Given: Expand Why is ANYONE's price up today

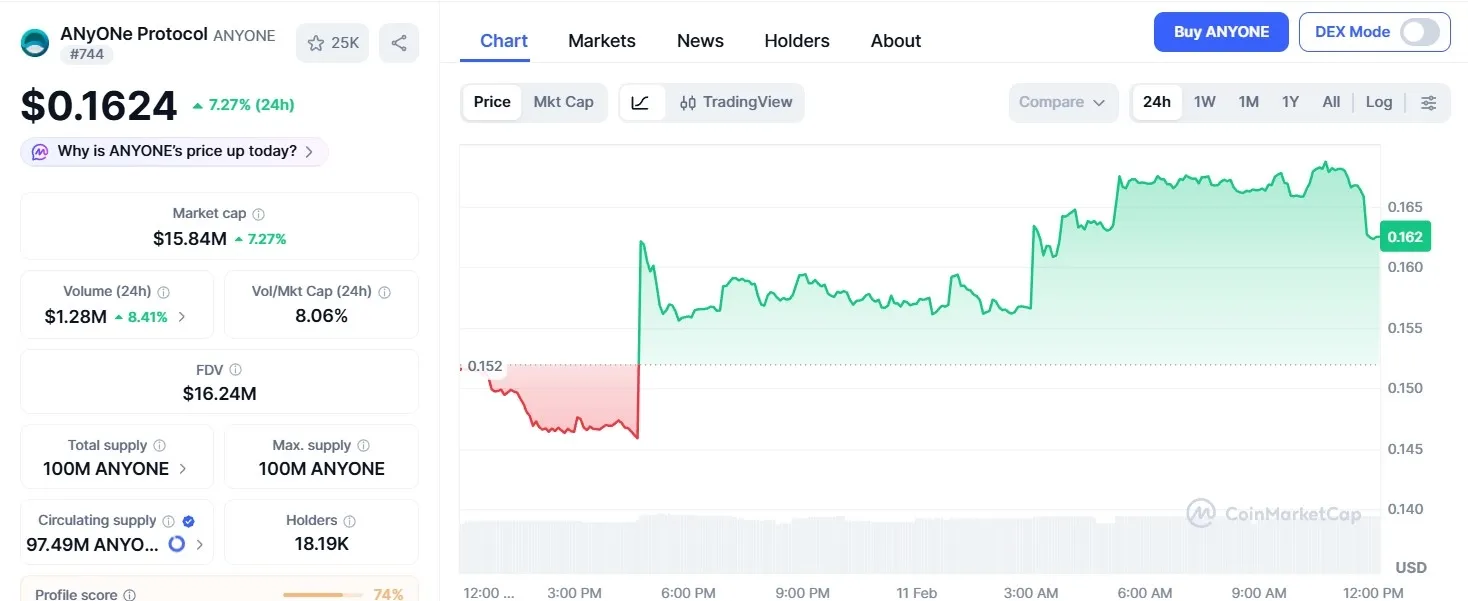Looking at the screenshot, I should [173, 150].
